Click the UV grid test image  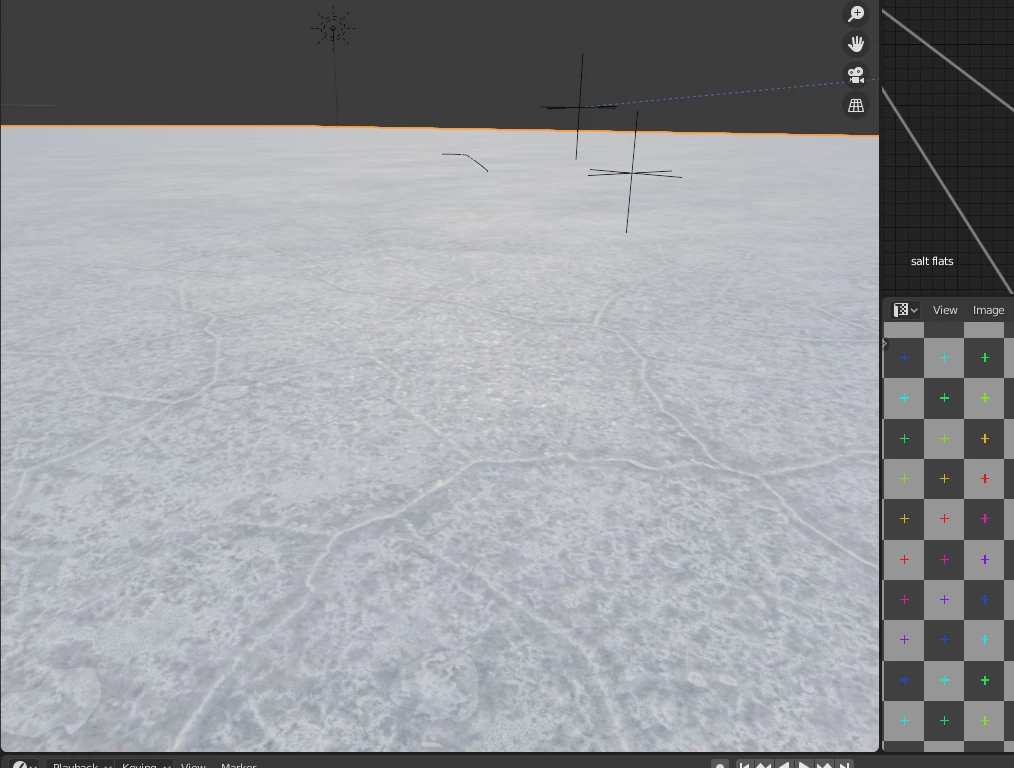click(x=949, y=537)
